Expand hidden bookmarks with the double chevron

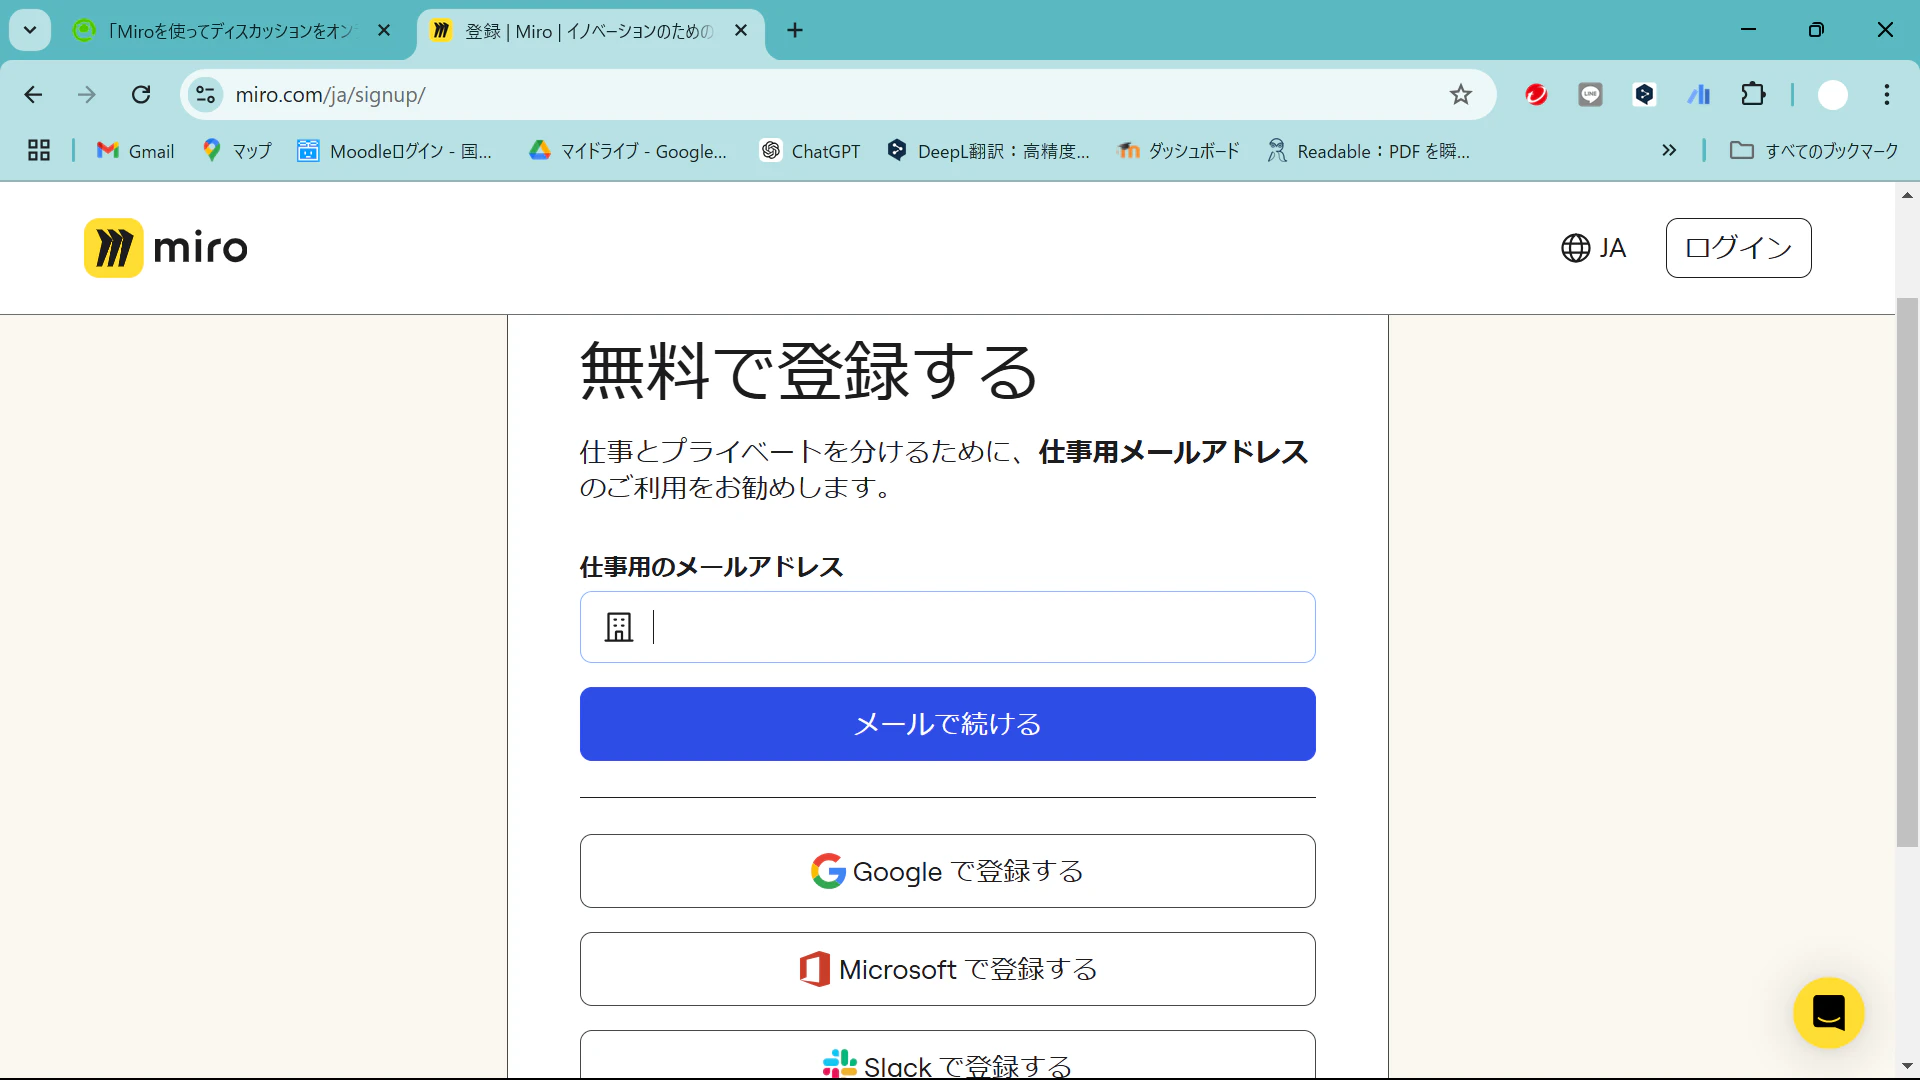pyautogui.click(x=1669, y=151)
